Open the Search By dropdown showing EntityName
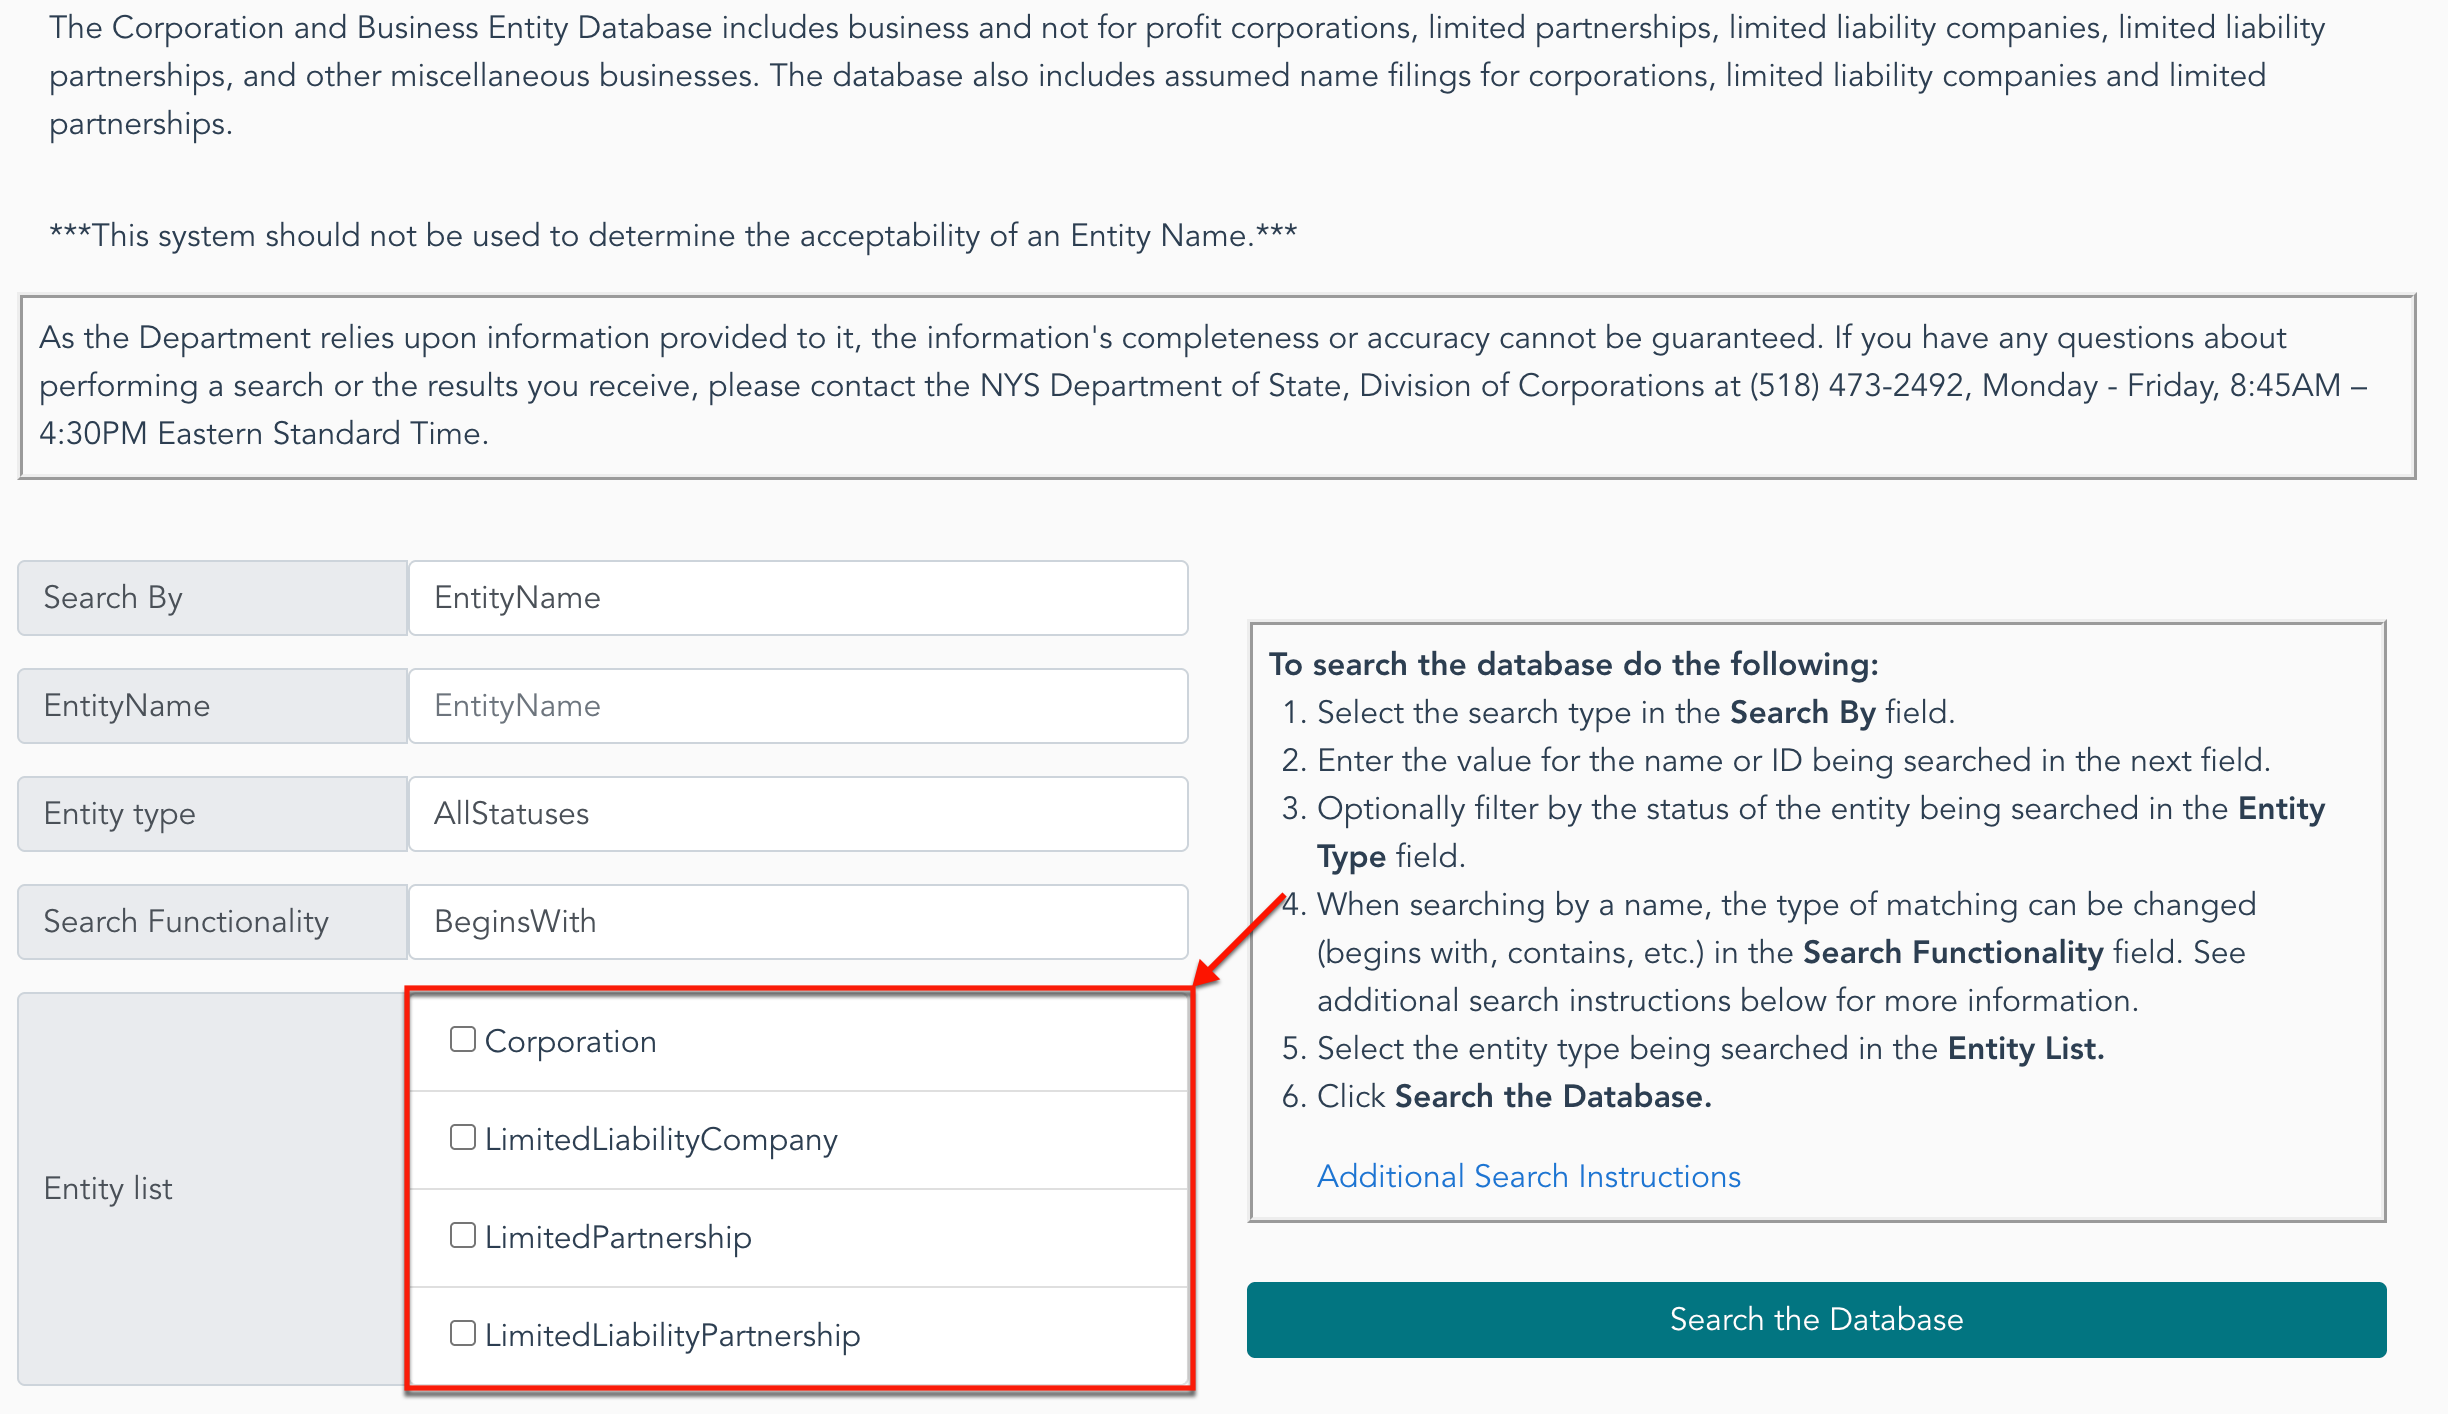 coord(798,598)
